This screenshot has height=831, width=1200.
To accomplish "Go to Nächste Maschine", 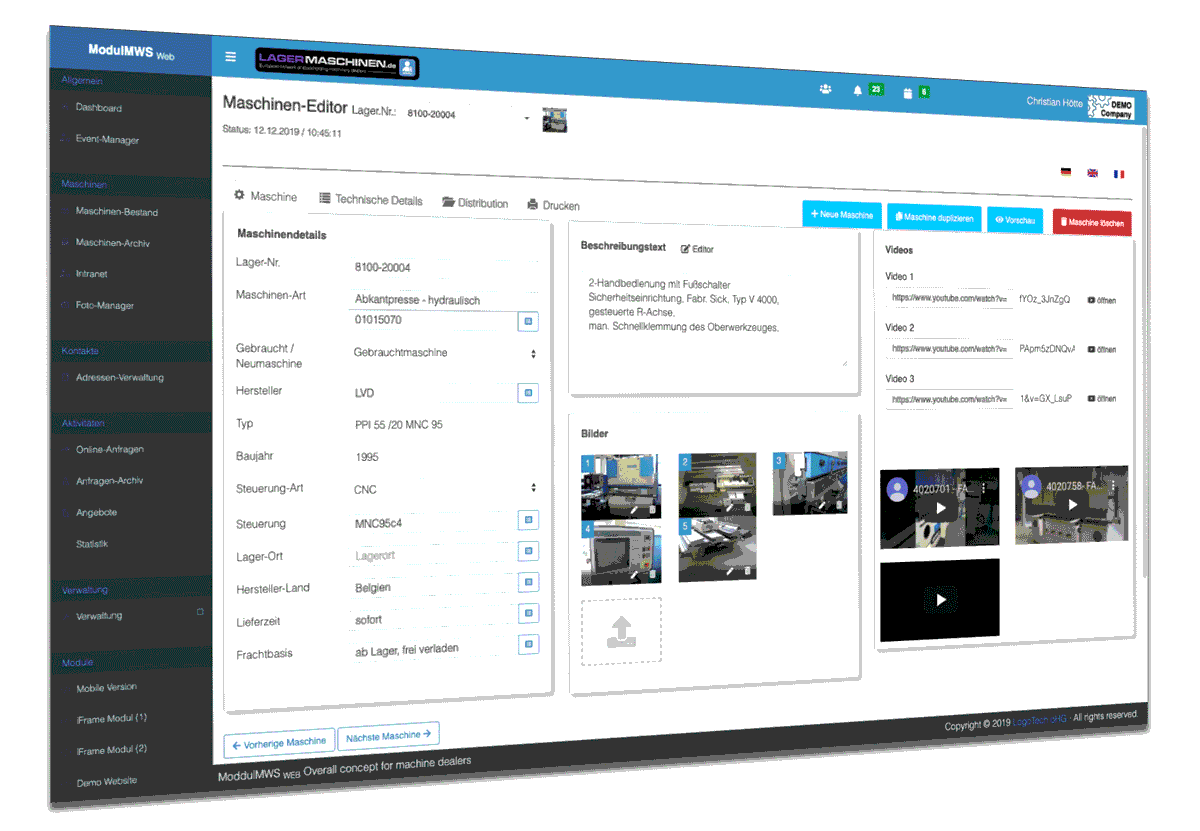I will click(388, 736).
